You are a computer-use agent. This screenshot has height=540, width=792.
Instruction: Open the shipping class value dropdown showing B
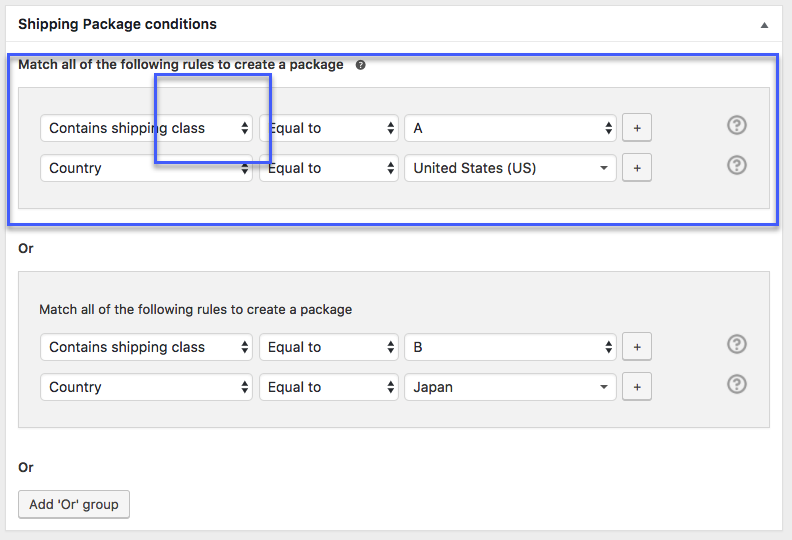pyautogui.click(x=510, y=347)
